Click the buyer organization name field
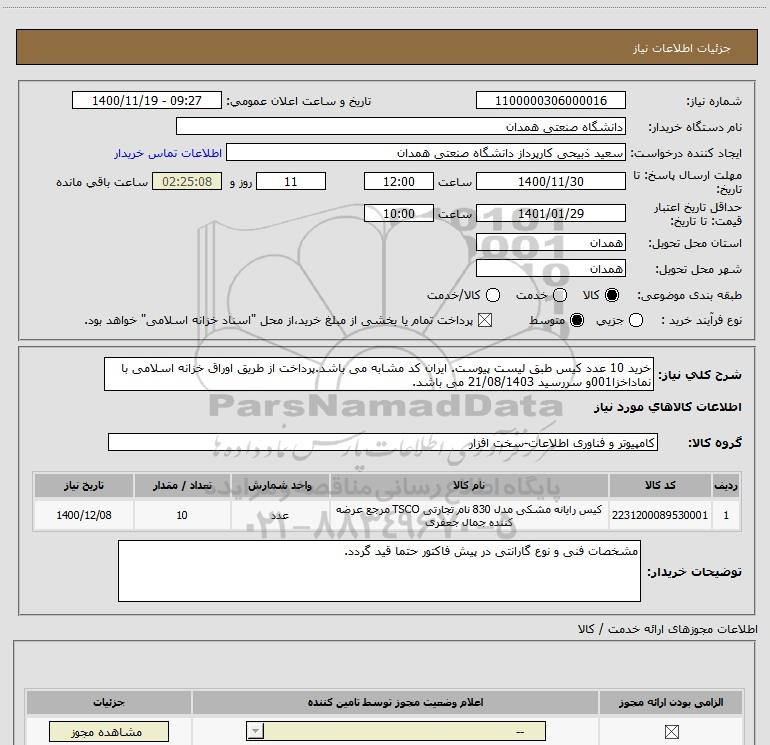The width and height of the screenshot is (770, 745). click(x=401, y=126)
